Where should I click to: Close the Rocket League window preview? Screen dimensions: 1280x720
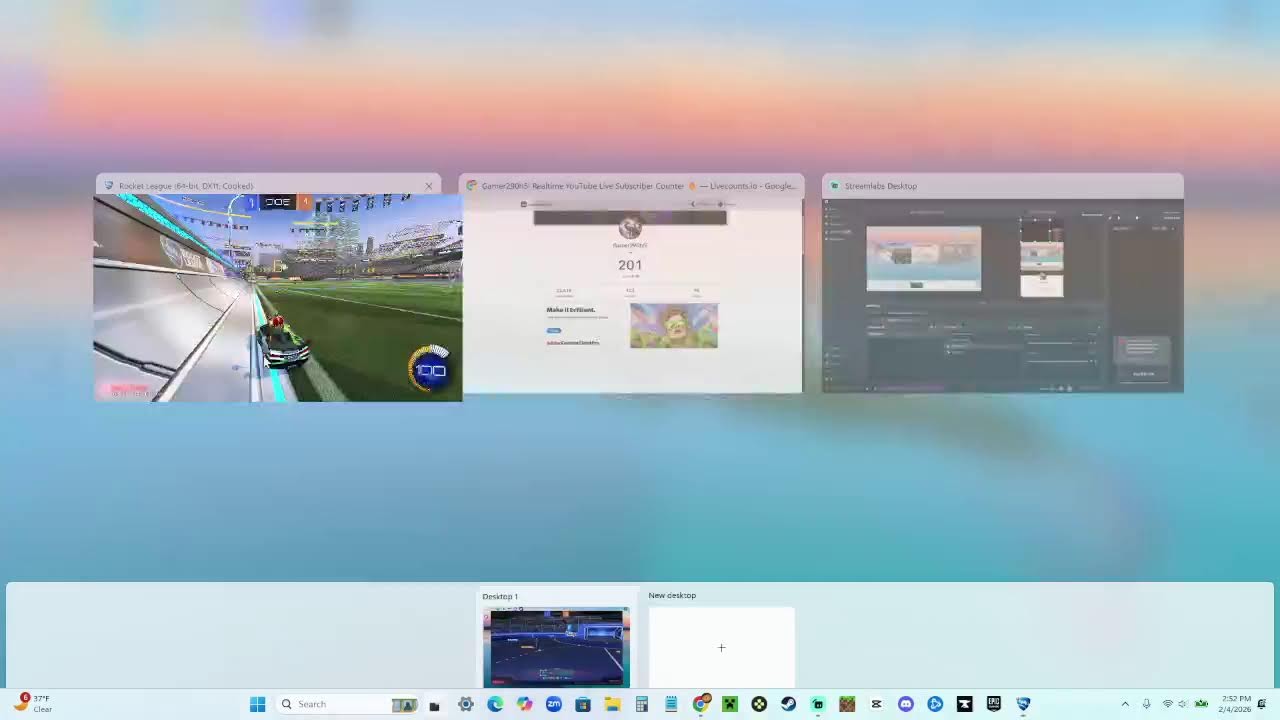[429, 186]
